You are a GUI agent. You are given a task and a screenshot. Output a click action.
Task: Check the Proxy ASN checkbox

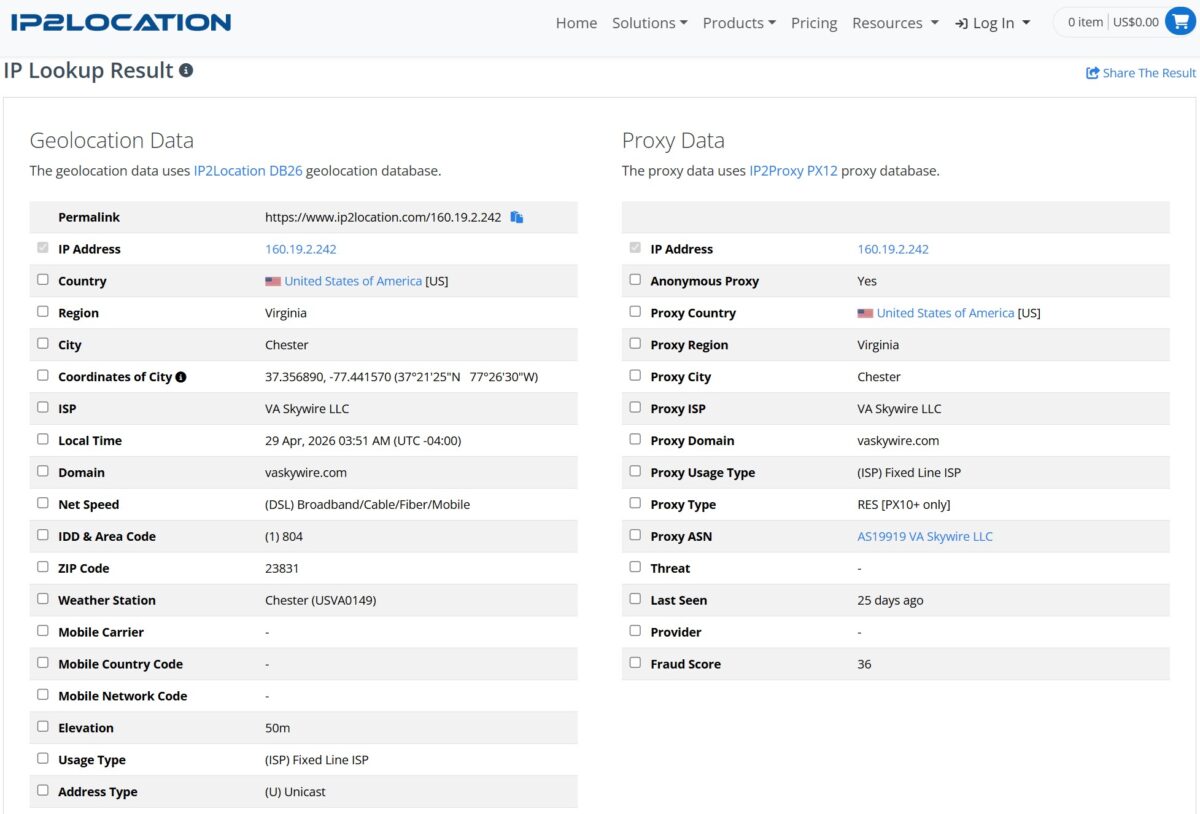[635, 535]
